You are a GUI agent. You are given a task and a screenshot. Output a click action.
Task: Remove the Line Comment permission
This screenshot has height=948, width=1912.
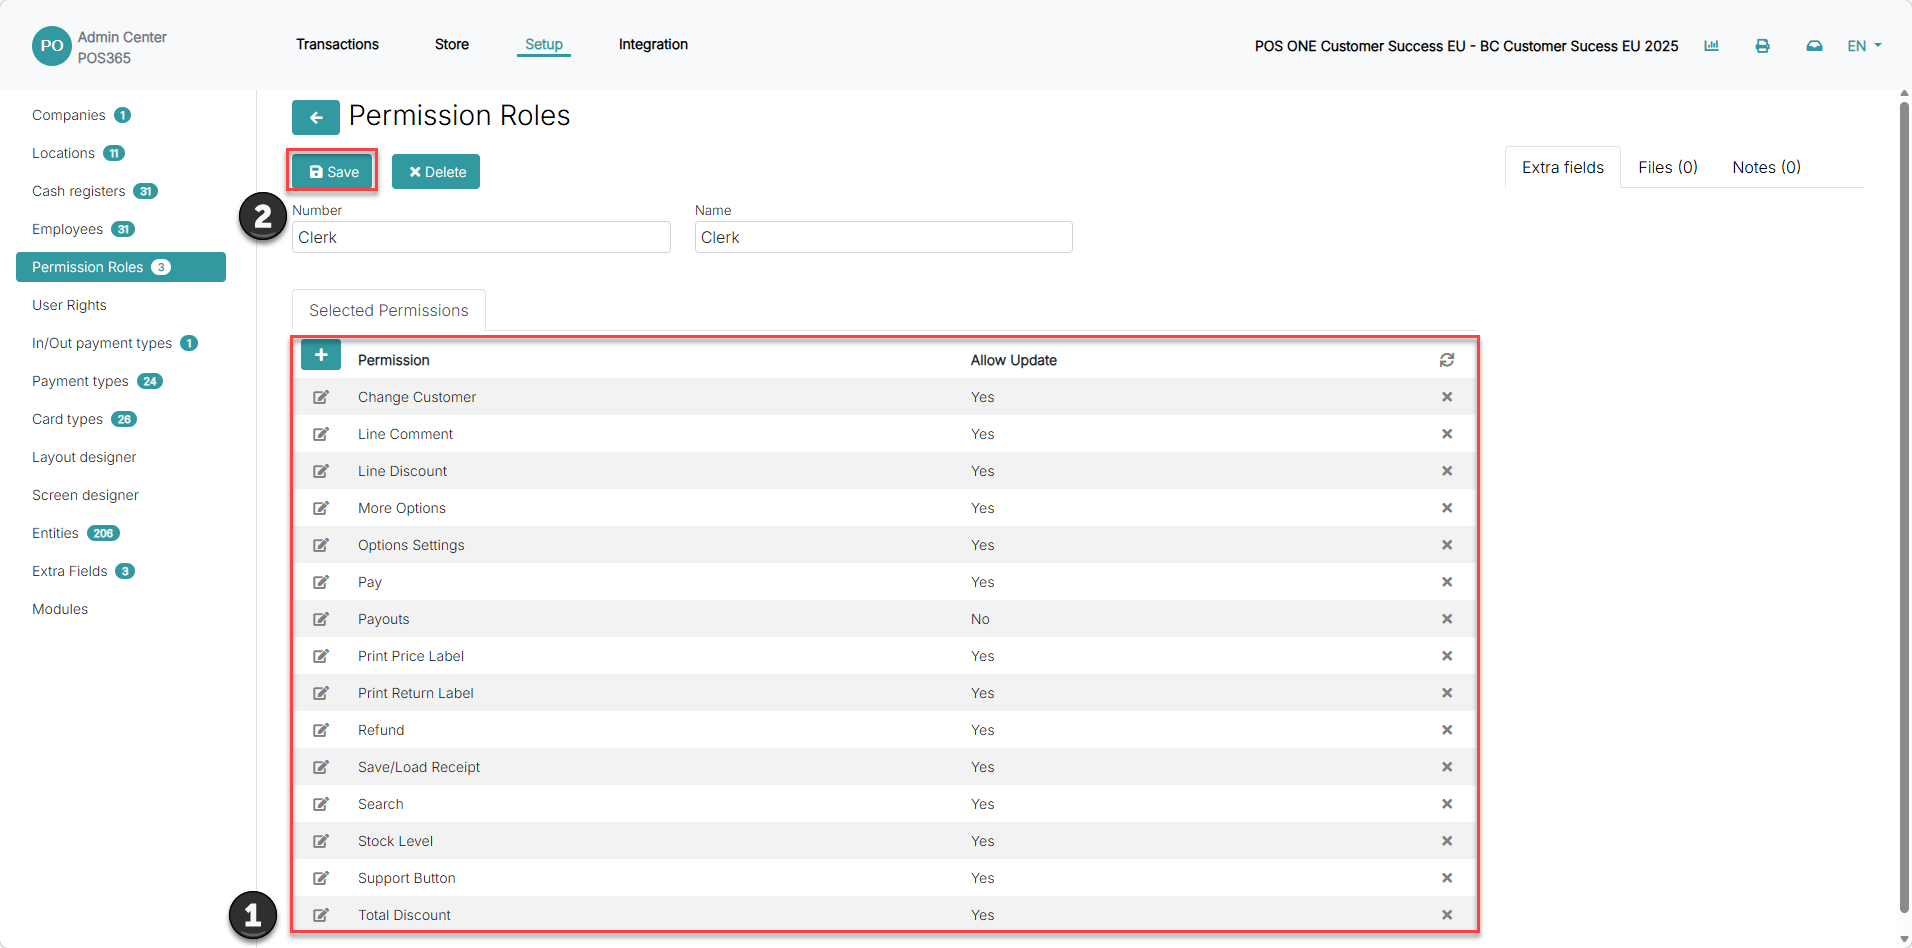1447,434
